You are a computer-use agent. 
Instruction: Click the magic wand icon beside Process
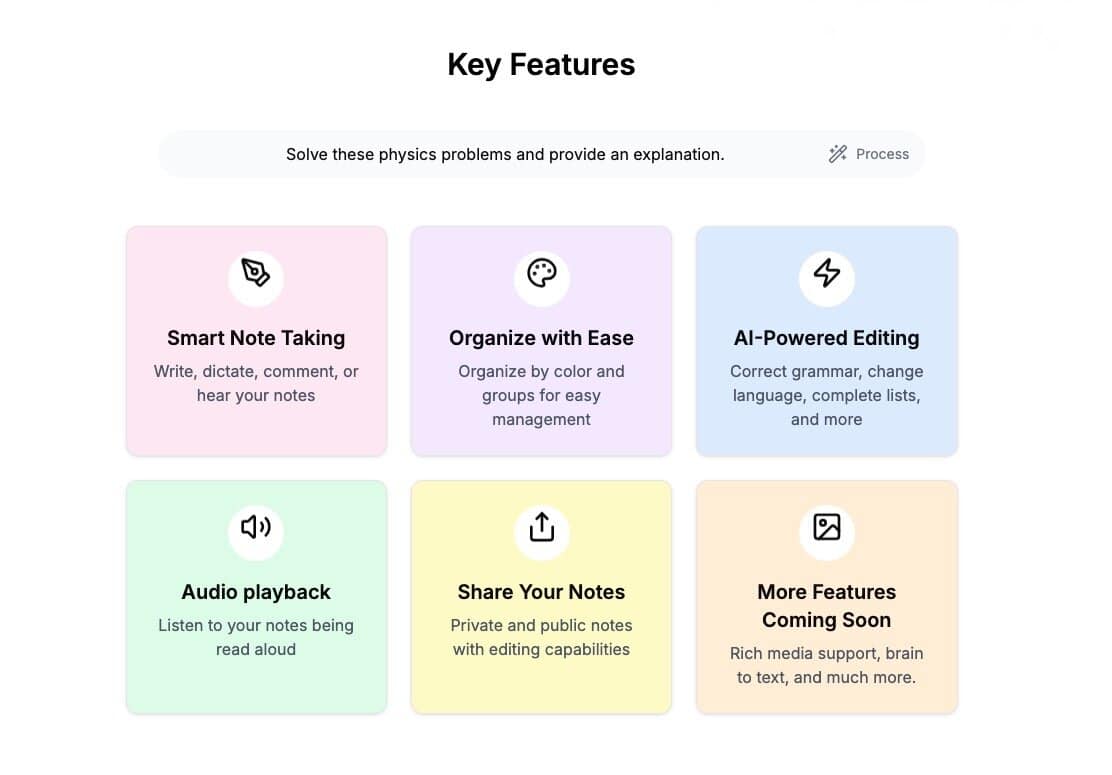pos(838,154)
